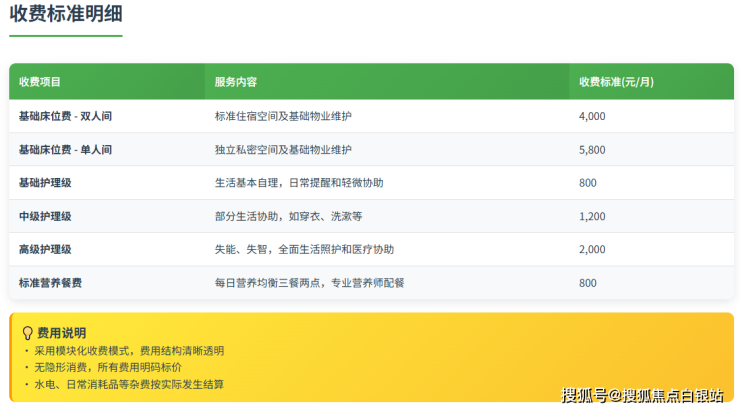
Task: Click the 失能、失智 service description
Action: tap(304, 249)
